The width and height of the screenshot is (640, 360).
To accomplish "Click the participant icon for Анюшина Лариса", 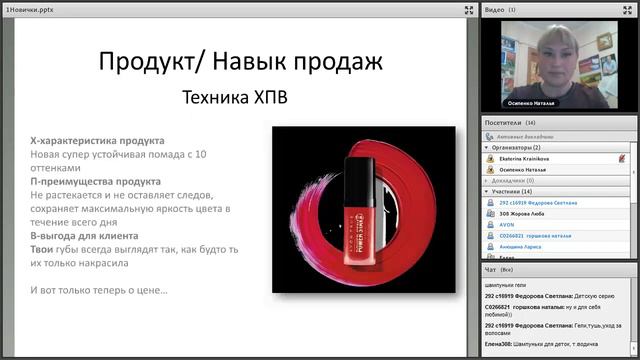I will point(490,247).
